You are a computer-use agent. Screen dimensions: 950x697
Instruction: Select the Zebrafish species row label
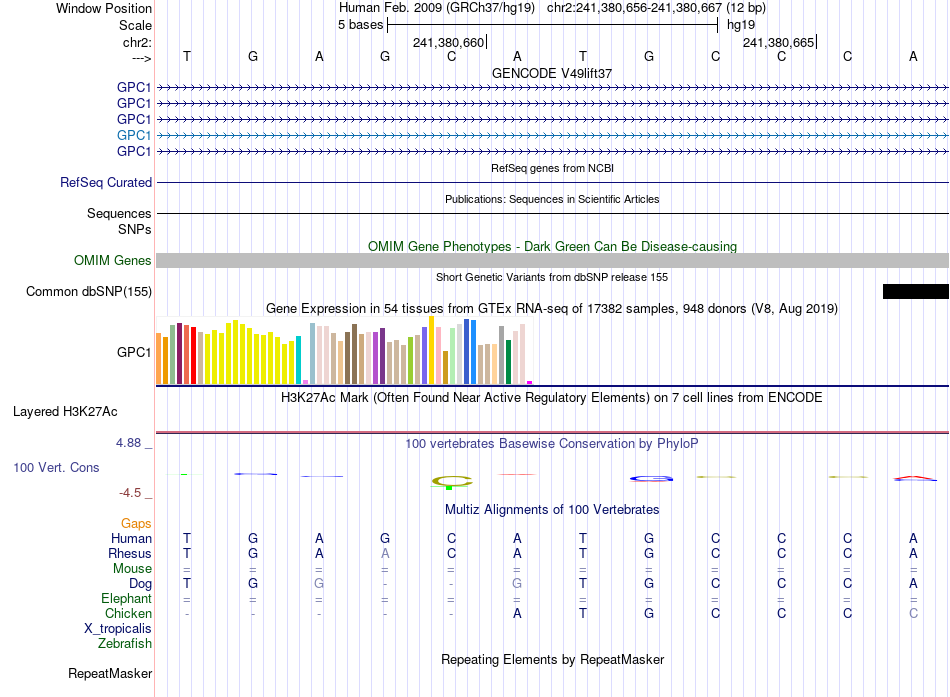[125, 644]
